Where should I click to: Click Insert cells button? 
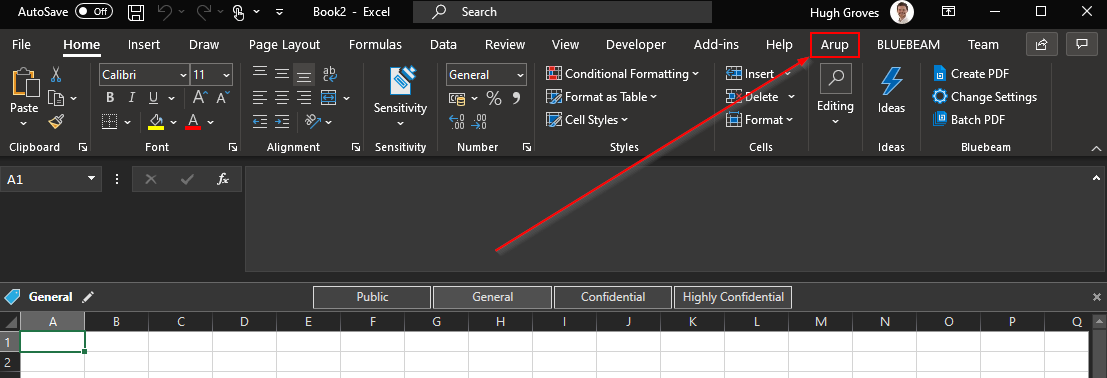[x=750, y=73]
